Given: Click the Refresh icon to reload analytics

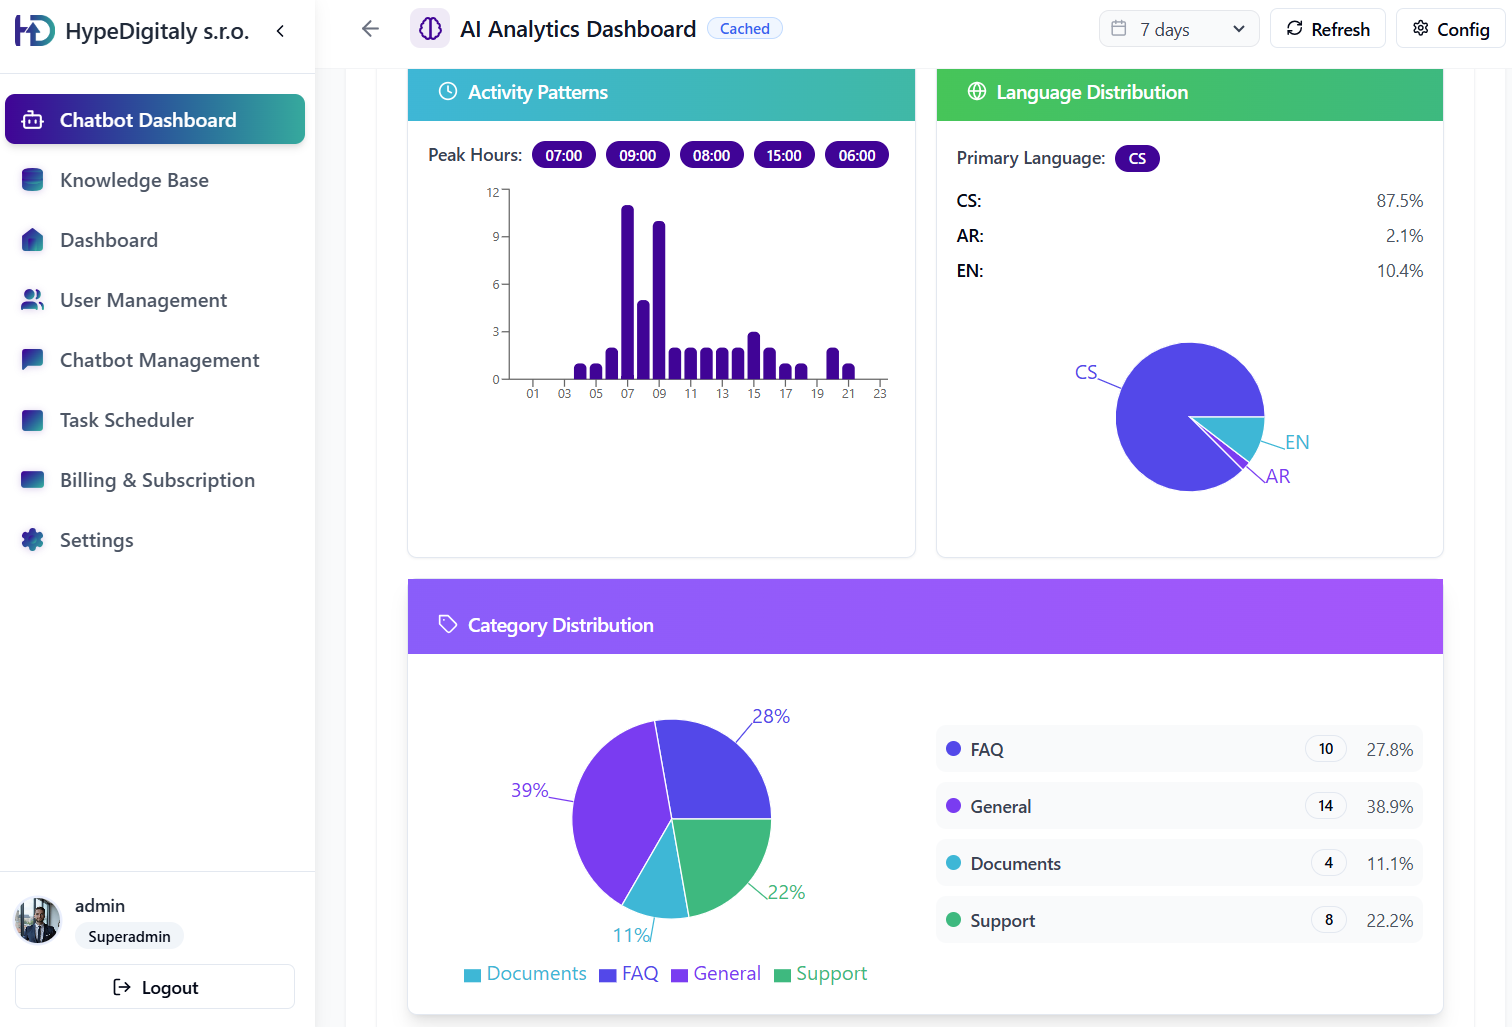Looking at the screenshot, I should (x=1293, y=28).
